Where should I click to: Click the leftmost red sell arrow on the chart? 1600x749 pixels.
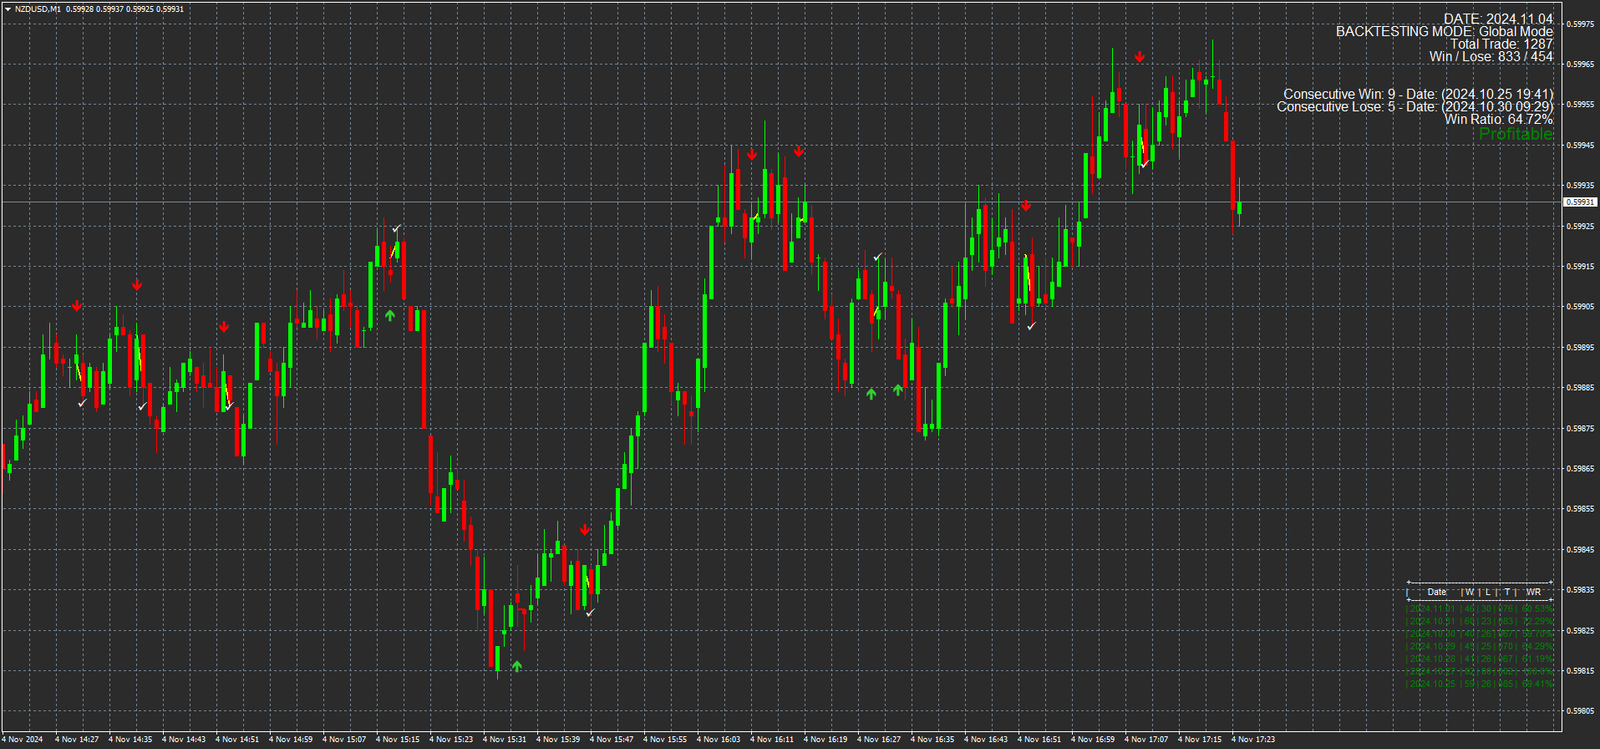pyautogui.click(x=77, y=306)
